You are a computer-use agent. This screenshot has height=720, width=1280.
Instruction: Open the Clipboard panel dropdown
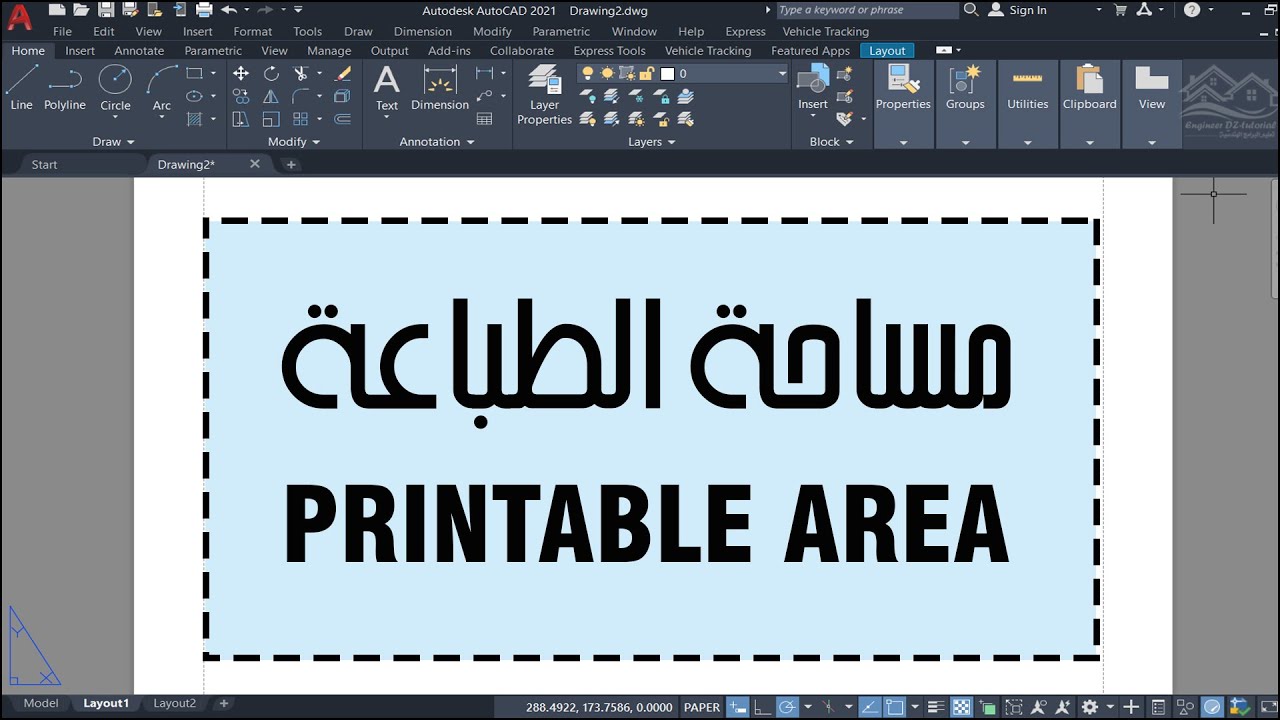[1090, 142]
